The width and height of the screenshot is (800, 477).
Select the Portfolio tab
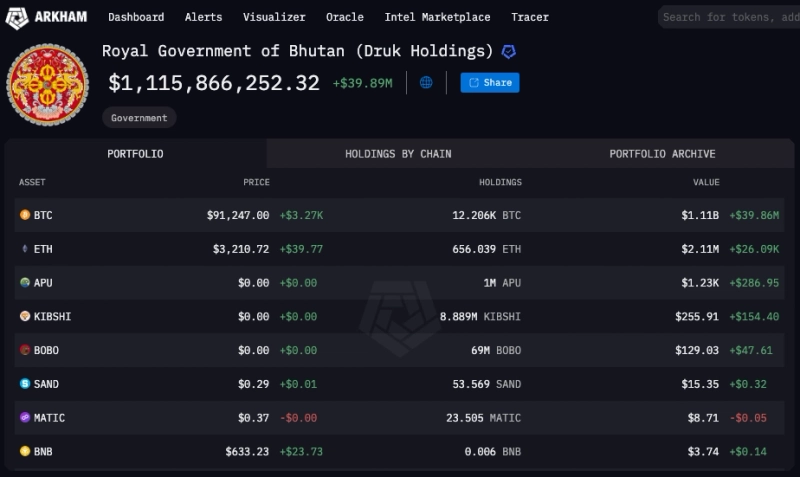[x=135, y=154]
